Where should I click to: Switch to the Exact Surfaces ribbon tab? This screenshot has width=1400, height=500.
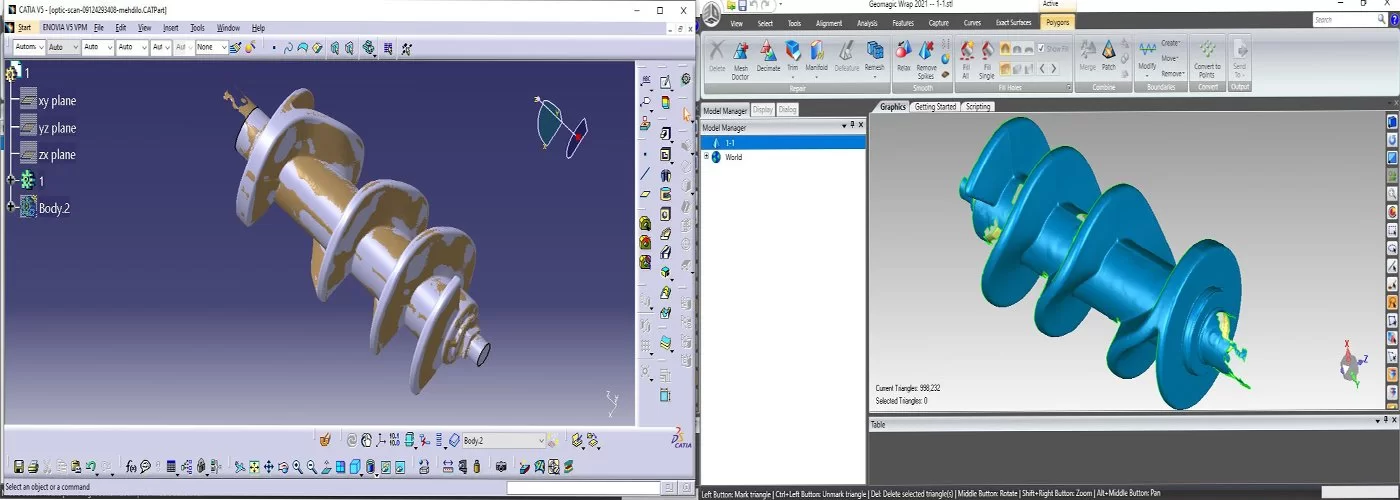click(x=1013, y=22)
